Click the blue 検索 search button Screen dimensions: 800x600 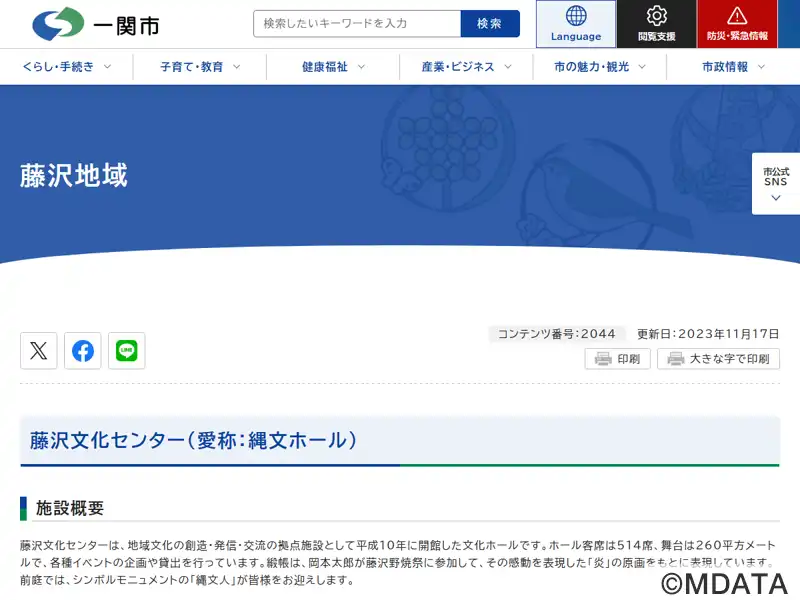[x=490, y=23]
